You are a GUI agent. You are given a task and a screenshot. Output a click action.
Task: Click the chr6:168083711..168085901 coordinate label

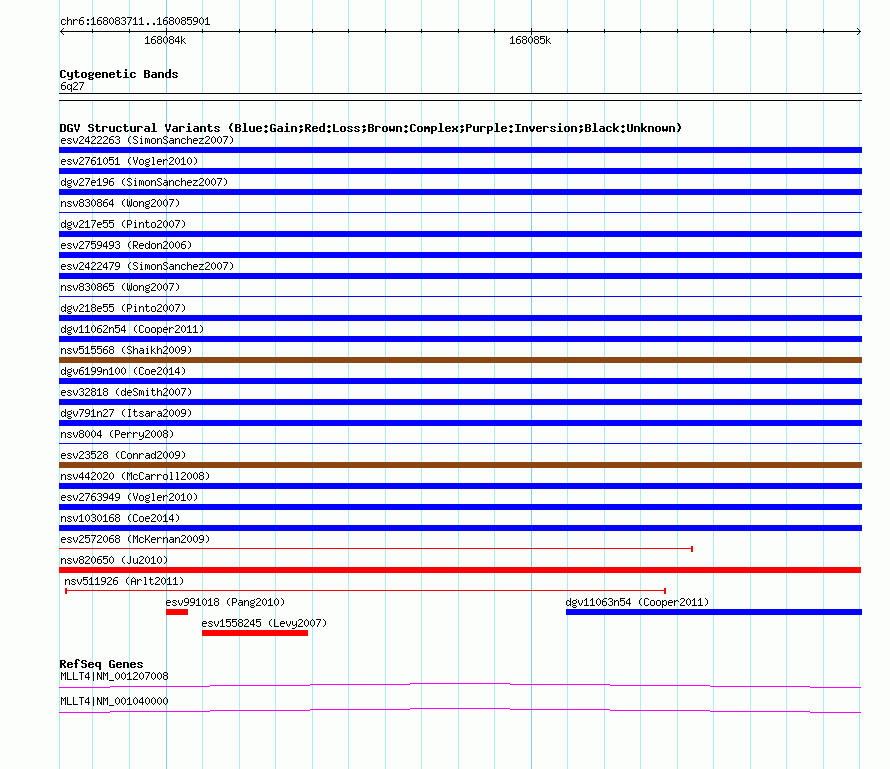tap(135, 21)
